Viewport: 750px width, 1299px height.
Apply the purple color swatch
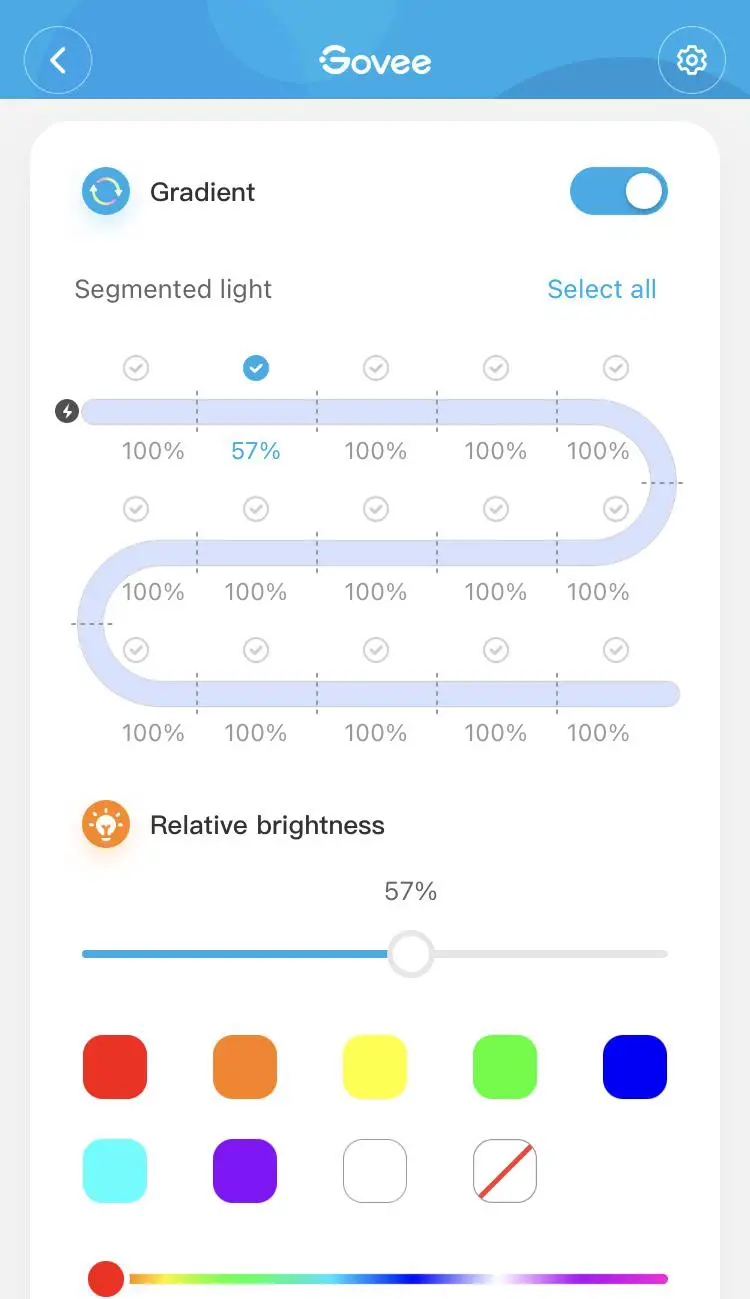click(x=245, y=1171)
